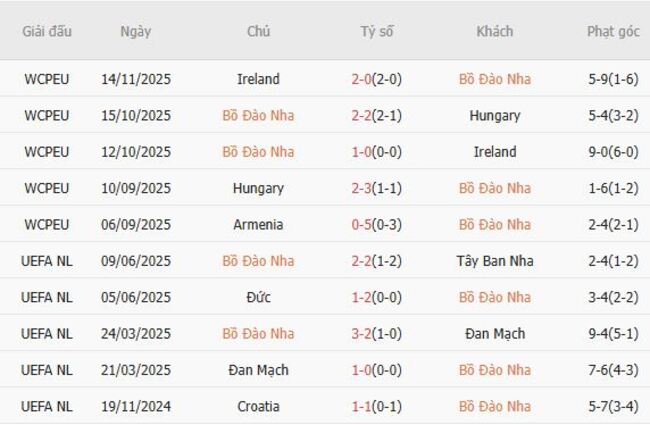Click the 1-2 score of Đức match

376,297
